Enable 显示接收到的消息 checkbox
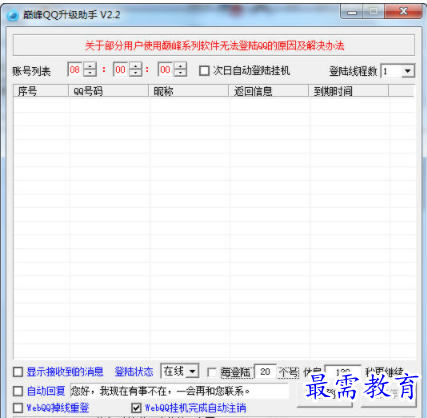Viewport: 427px width, 418px height. click(x=18, y=372)
